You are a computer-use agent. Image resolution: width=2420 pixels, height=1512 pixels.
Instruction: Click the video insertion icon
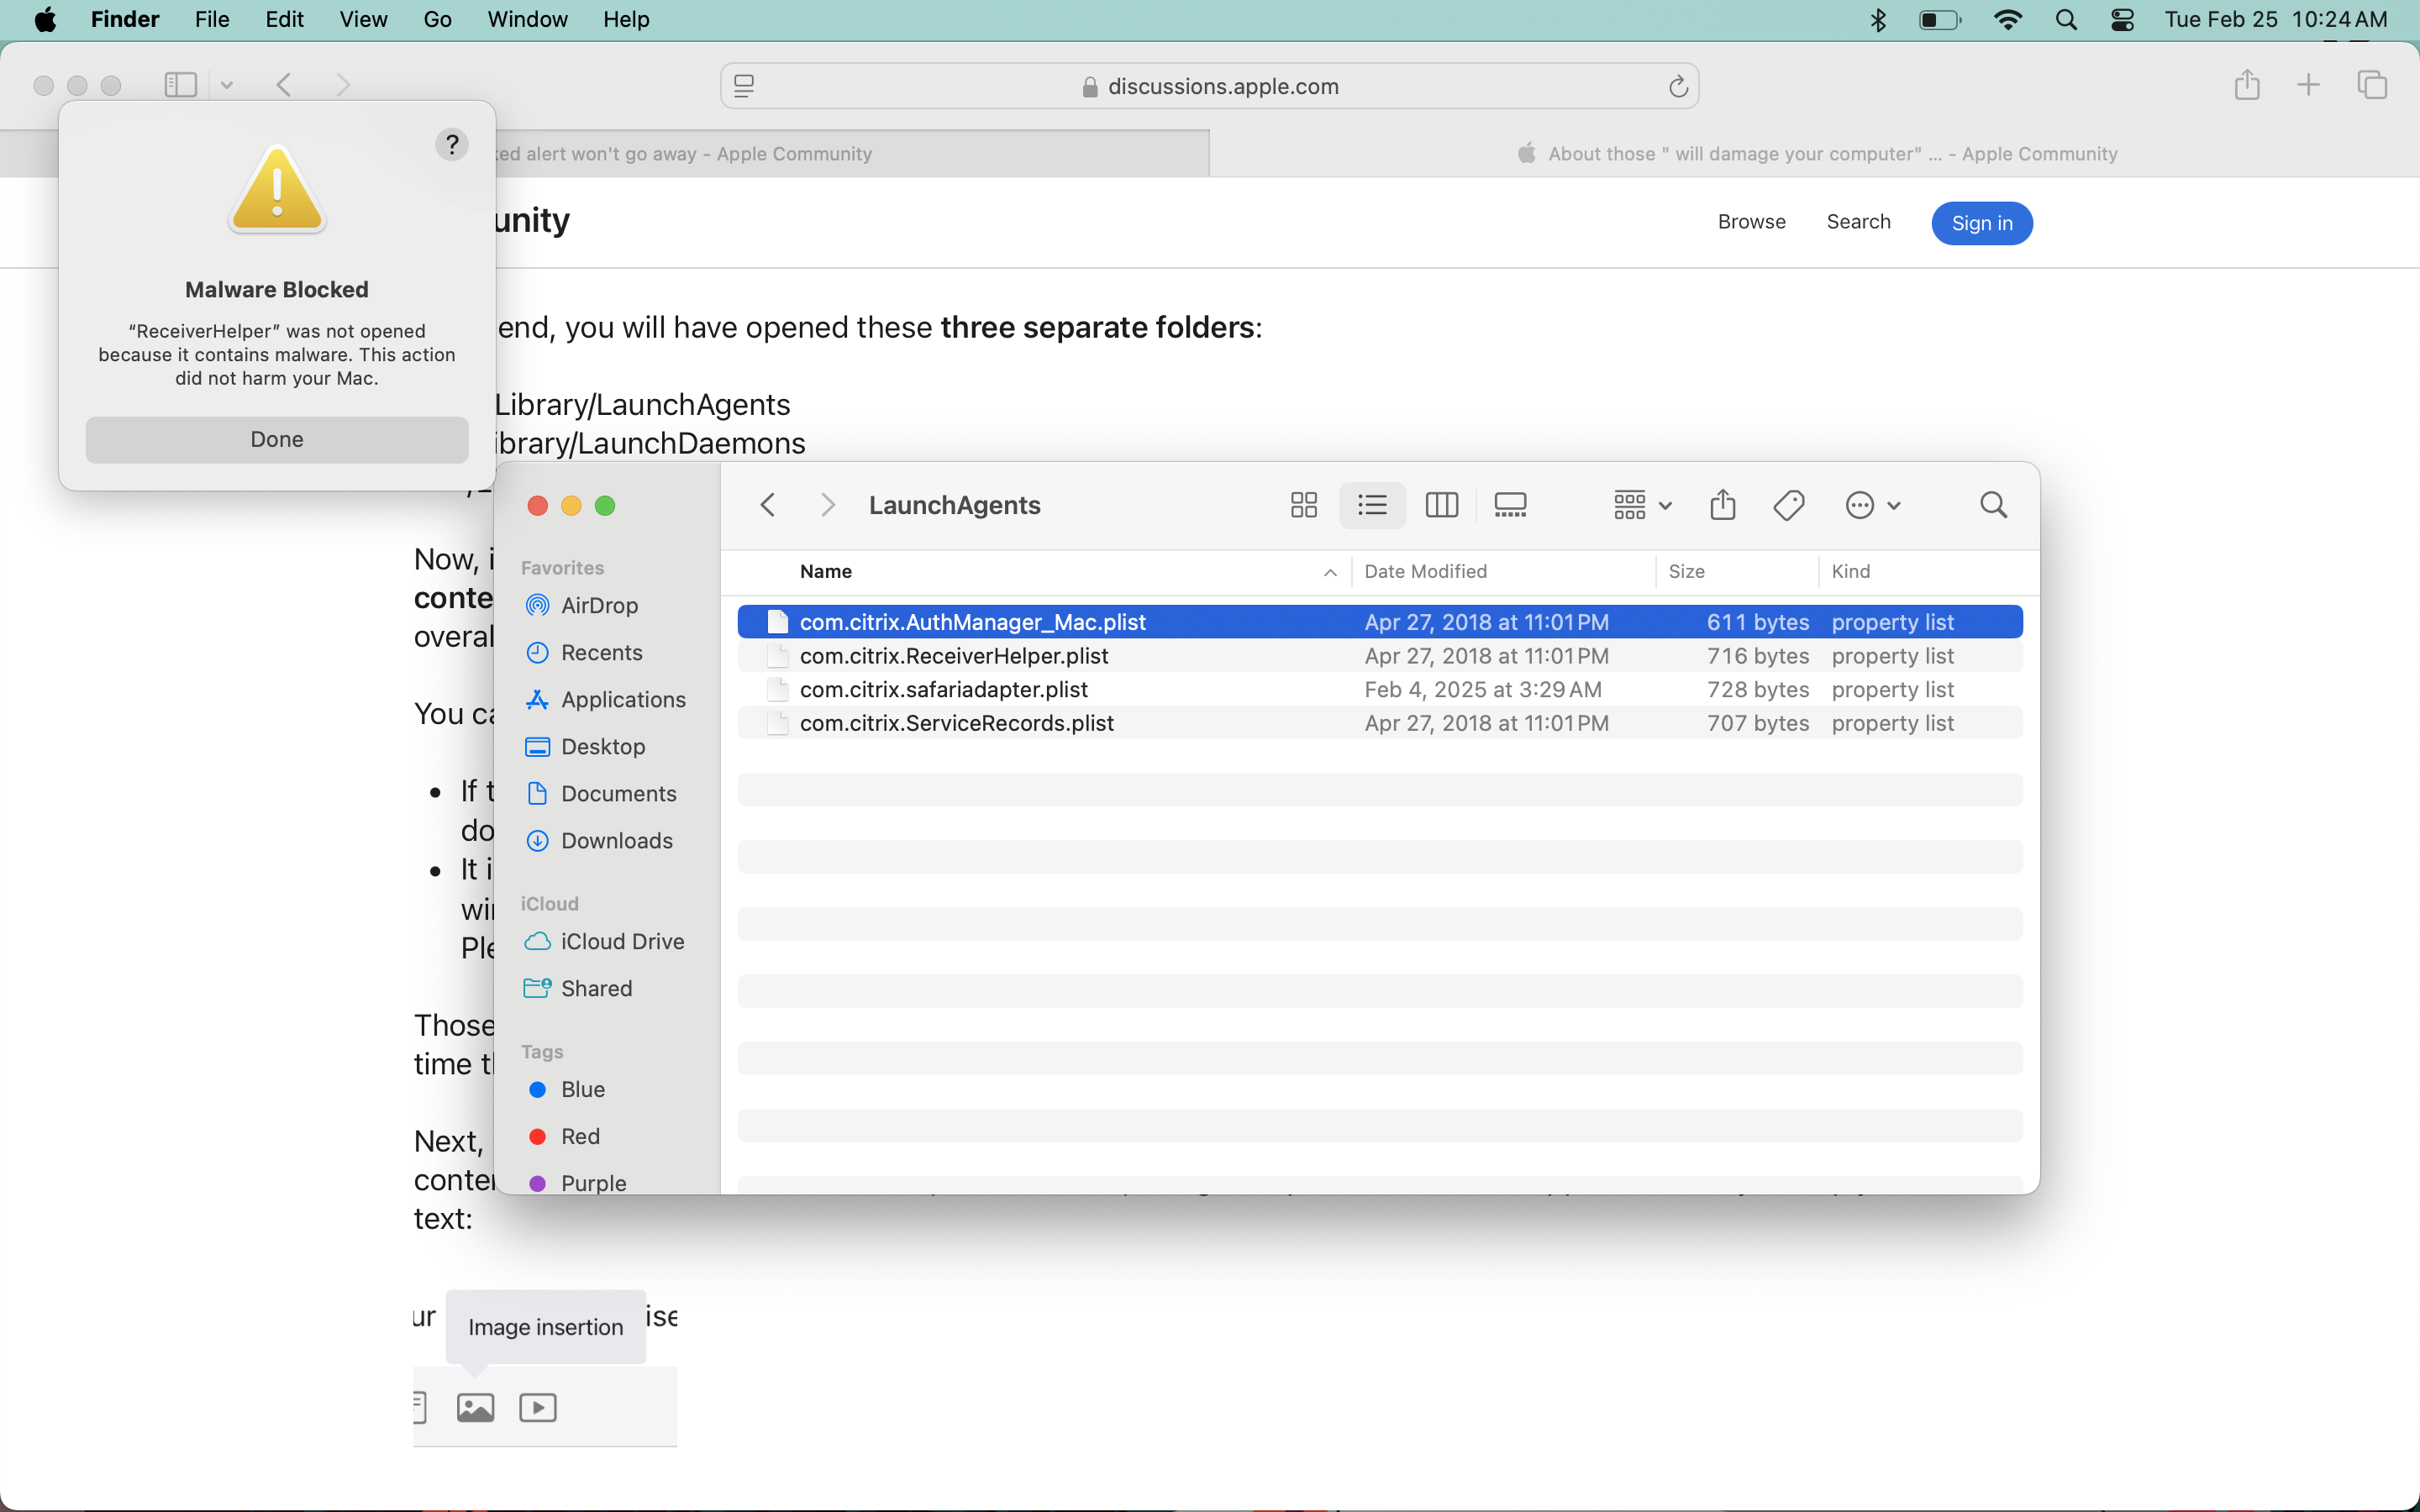click(538, 1407)
